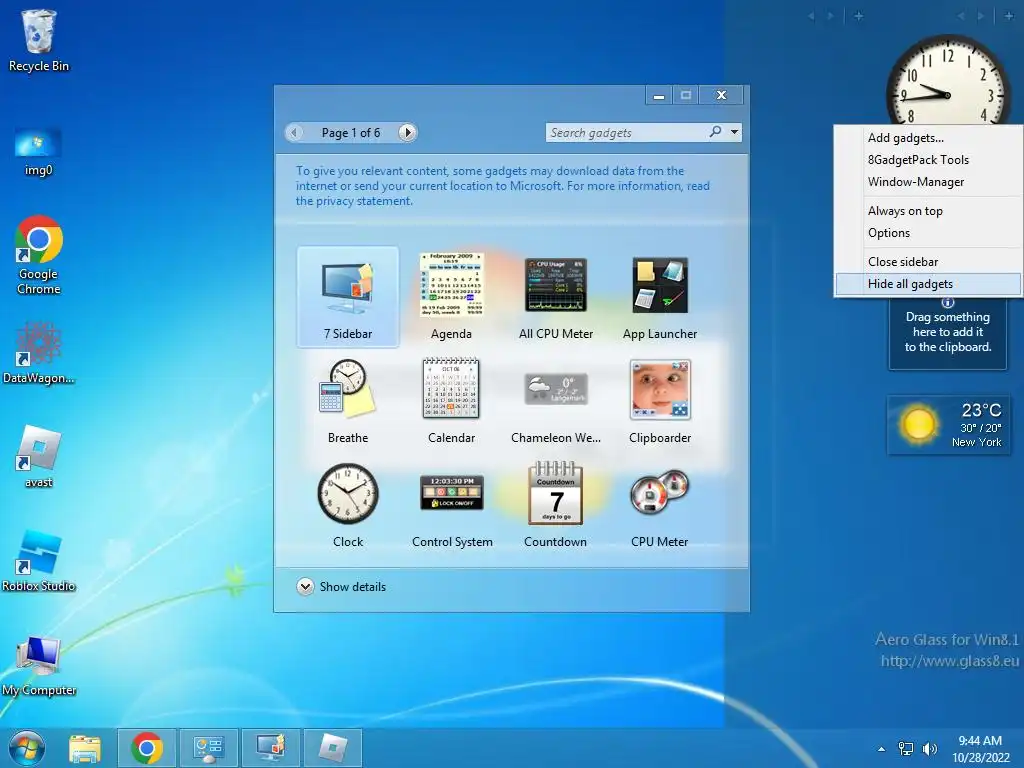The height and width of the screenshot is (768, 1024).
Task: Select Google Chrome desktop shortcut
Action: [39, 255]
